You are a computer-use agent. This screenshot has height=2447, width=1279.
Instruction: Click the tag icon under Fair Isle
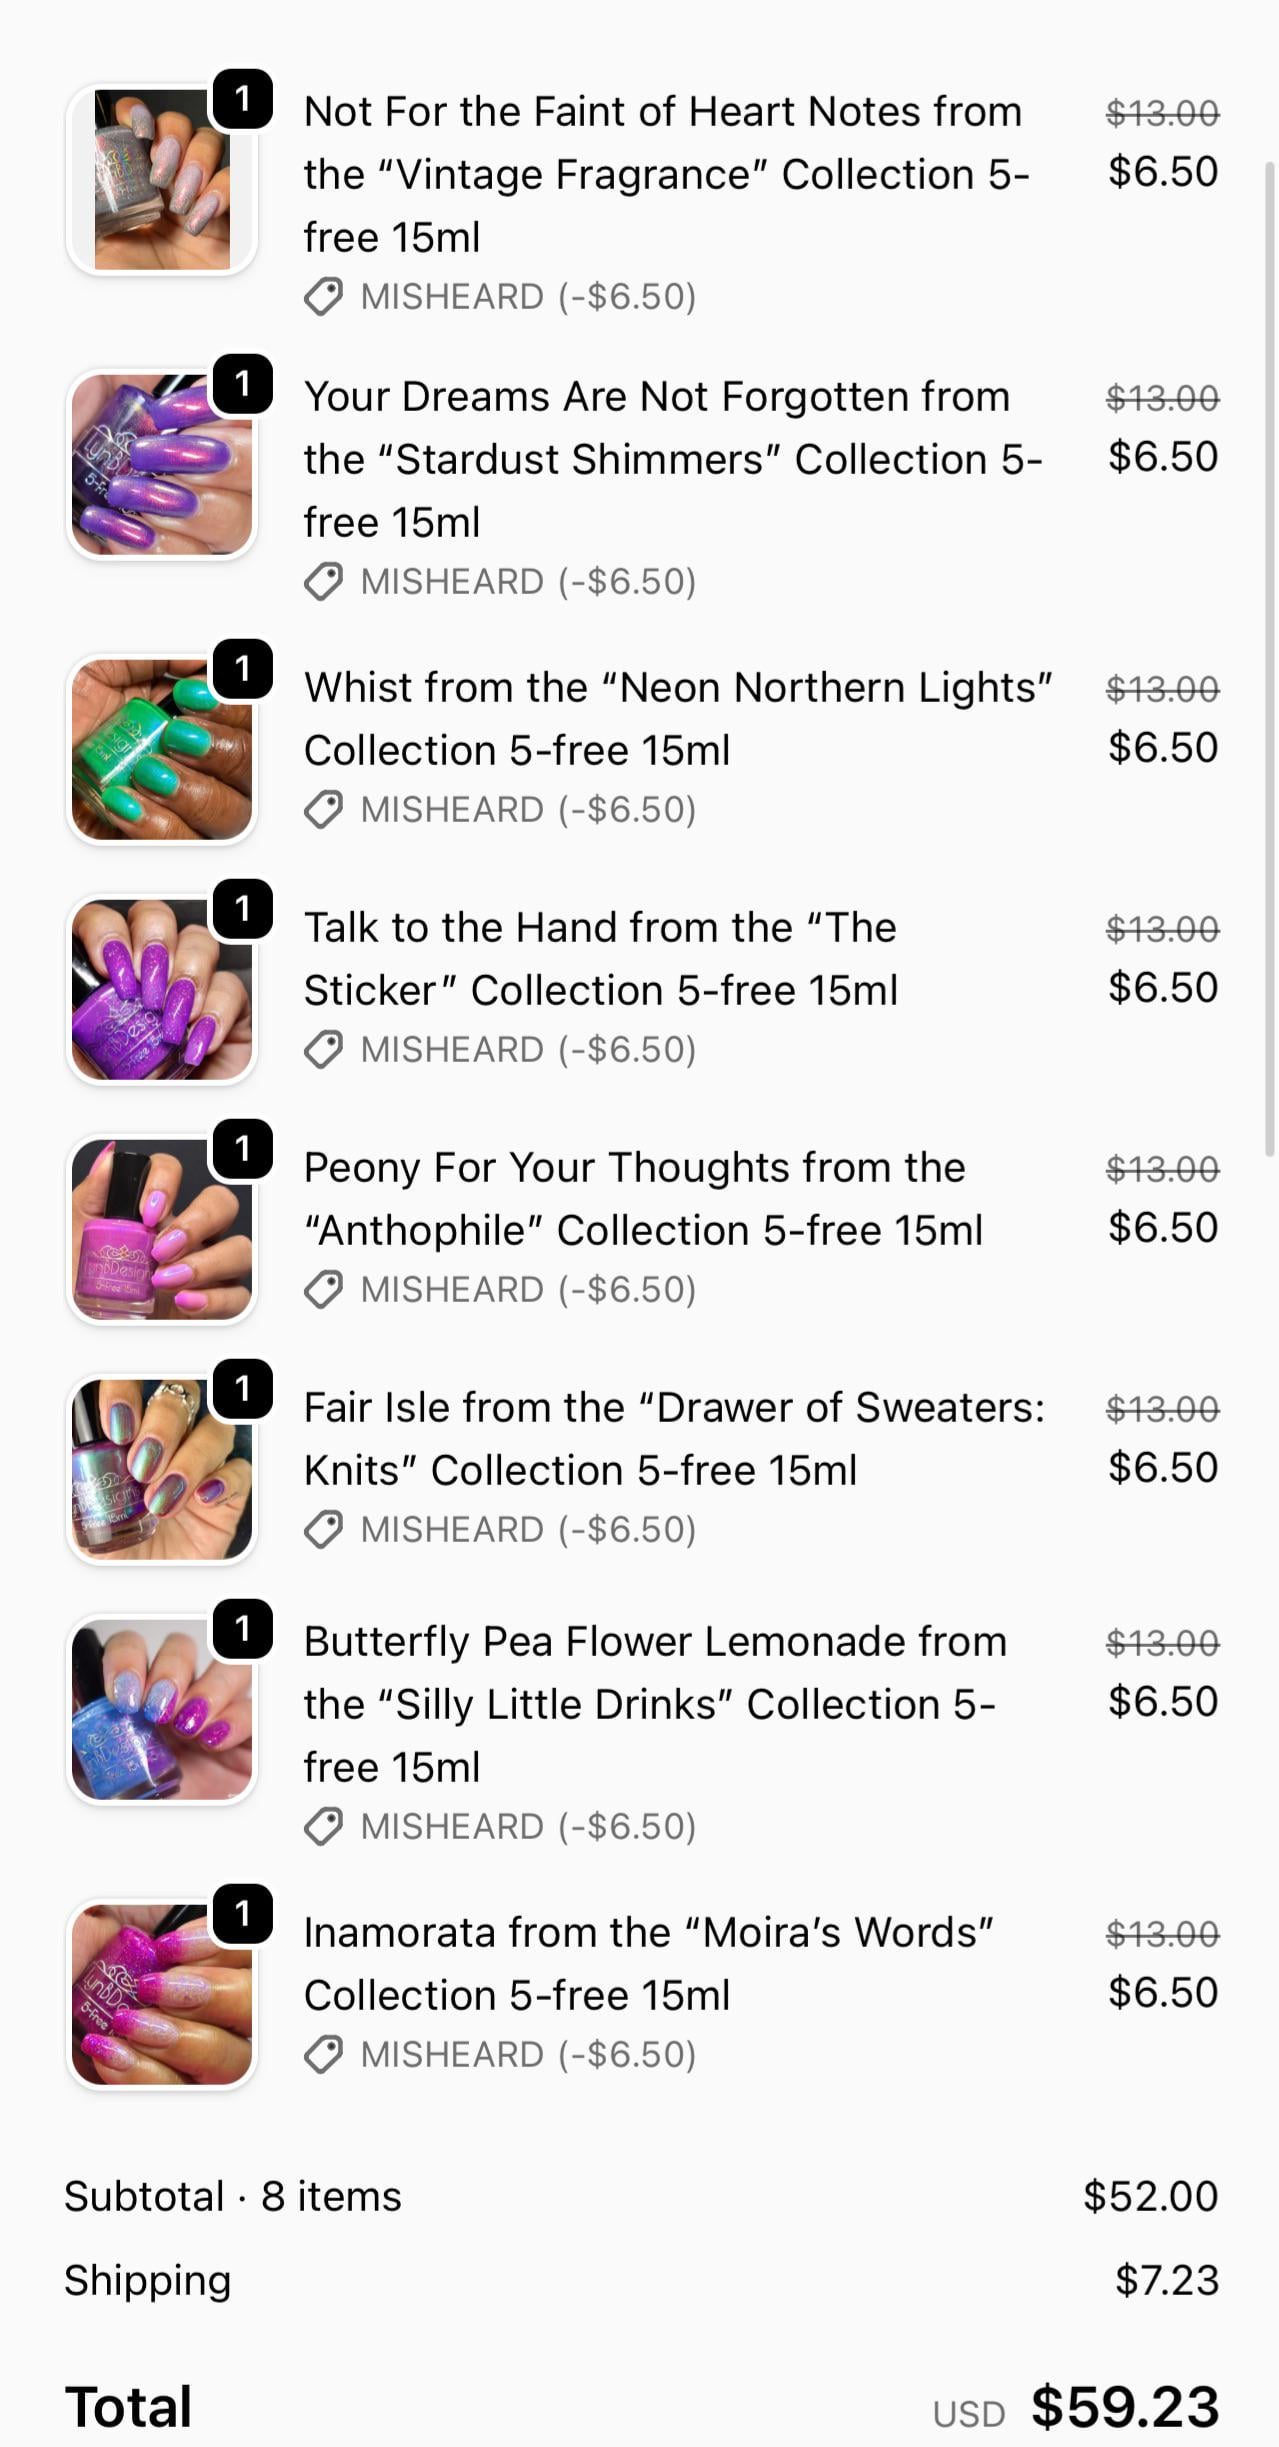coord(323,1529)
